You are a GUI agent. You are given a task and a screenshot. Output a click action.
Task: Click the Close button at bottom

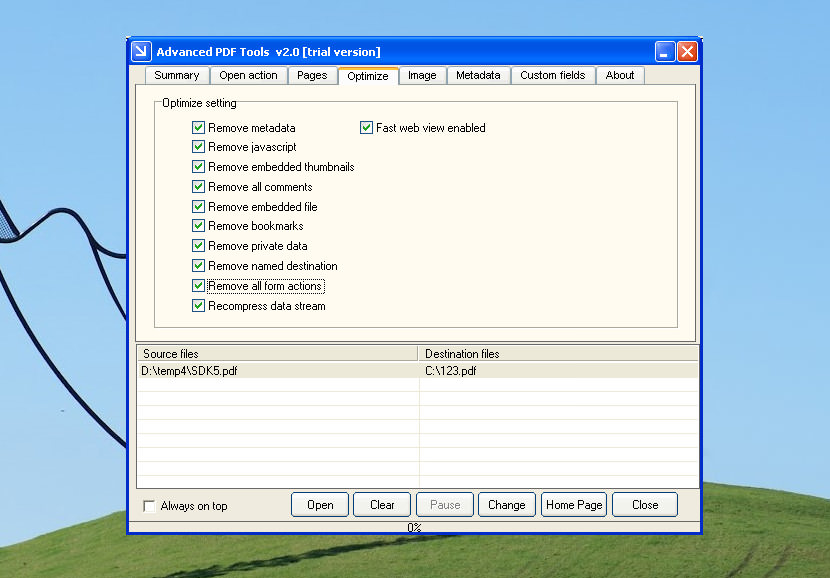tap(645, 505)
